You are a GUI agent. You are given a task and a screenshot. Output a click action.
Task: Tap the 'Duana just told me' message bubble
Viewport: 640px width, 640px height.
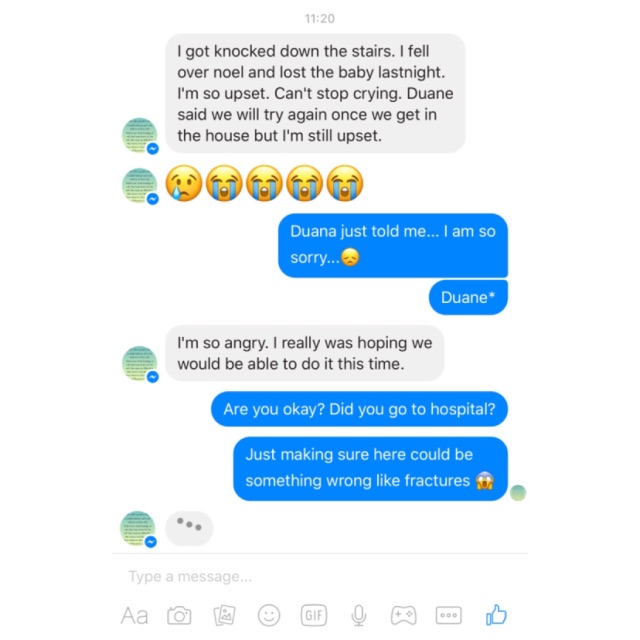393,245
